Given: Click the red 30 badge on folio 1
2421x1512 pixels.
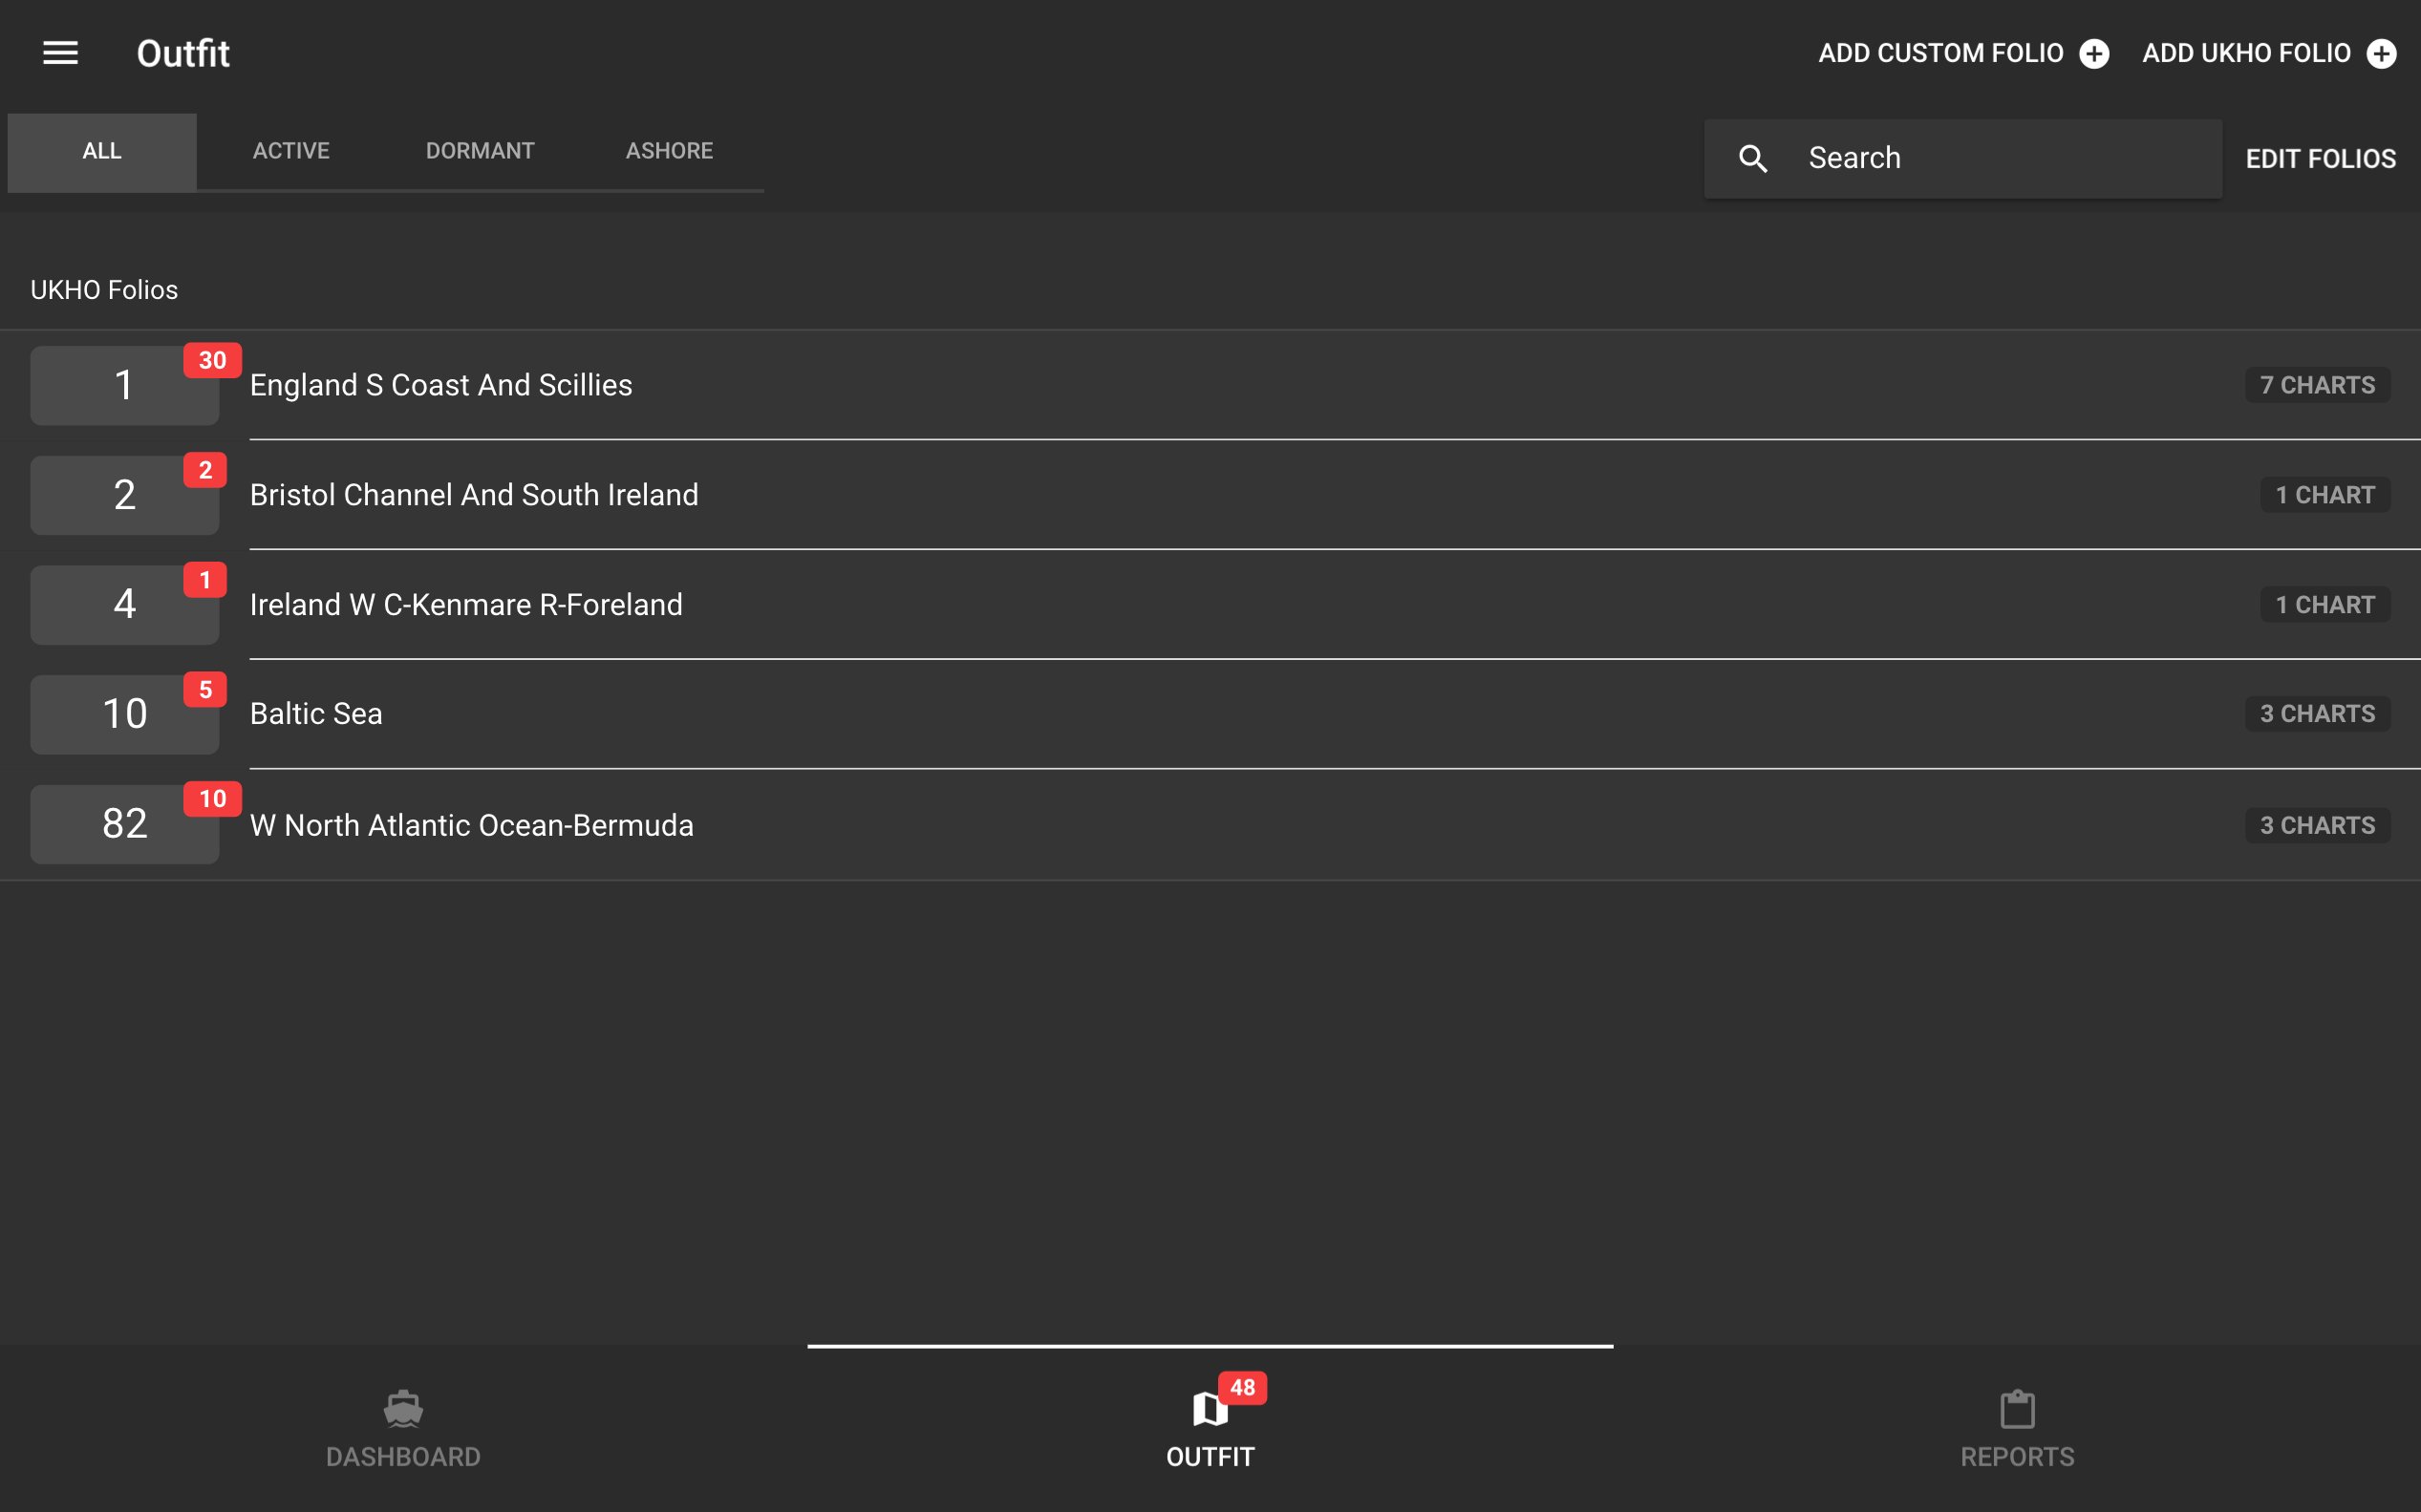Looking at the screenshot, I should click(212, 360).
